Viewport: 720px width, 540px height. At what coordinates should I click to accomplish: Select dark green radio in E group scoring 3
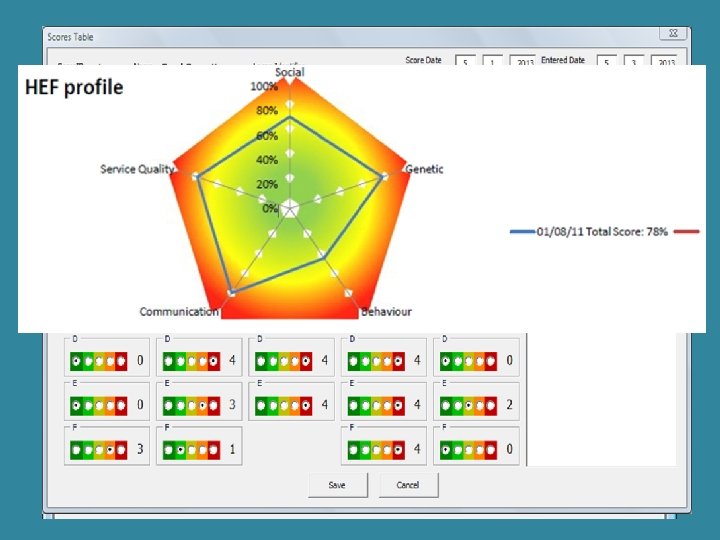pos(169,405)
